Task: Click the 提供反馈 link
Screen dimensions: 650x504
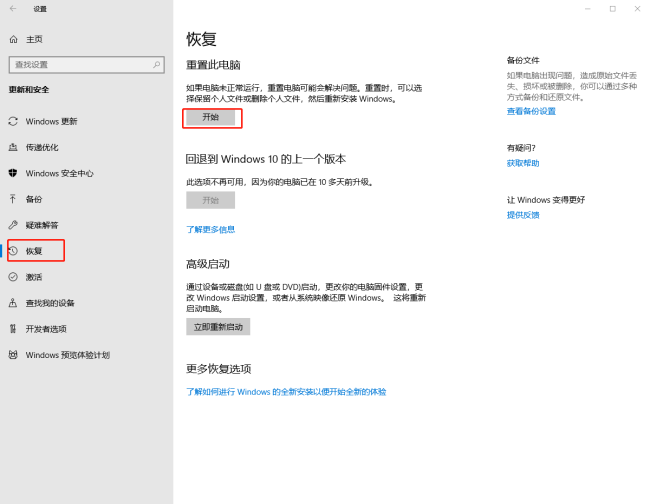Action: click(523, 215)
